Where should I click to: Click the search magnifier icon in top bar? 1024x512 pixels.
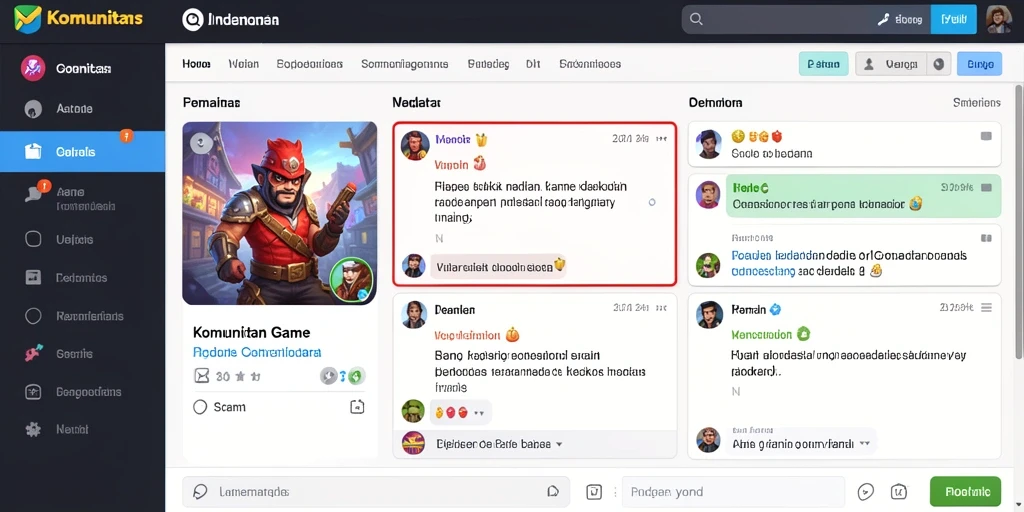(696, 20)
